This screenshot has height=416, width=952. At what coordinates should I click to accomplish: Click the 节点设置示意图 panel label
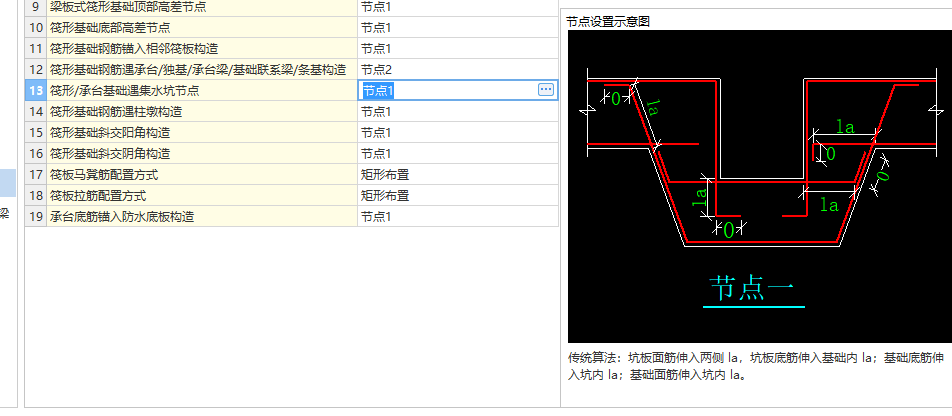click(608, 22)
